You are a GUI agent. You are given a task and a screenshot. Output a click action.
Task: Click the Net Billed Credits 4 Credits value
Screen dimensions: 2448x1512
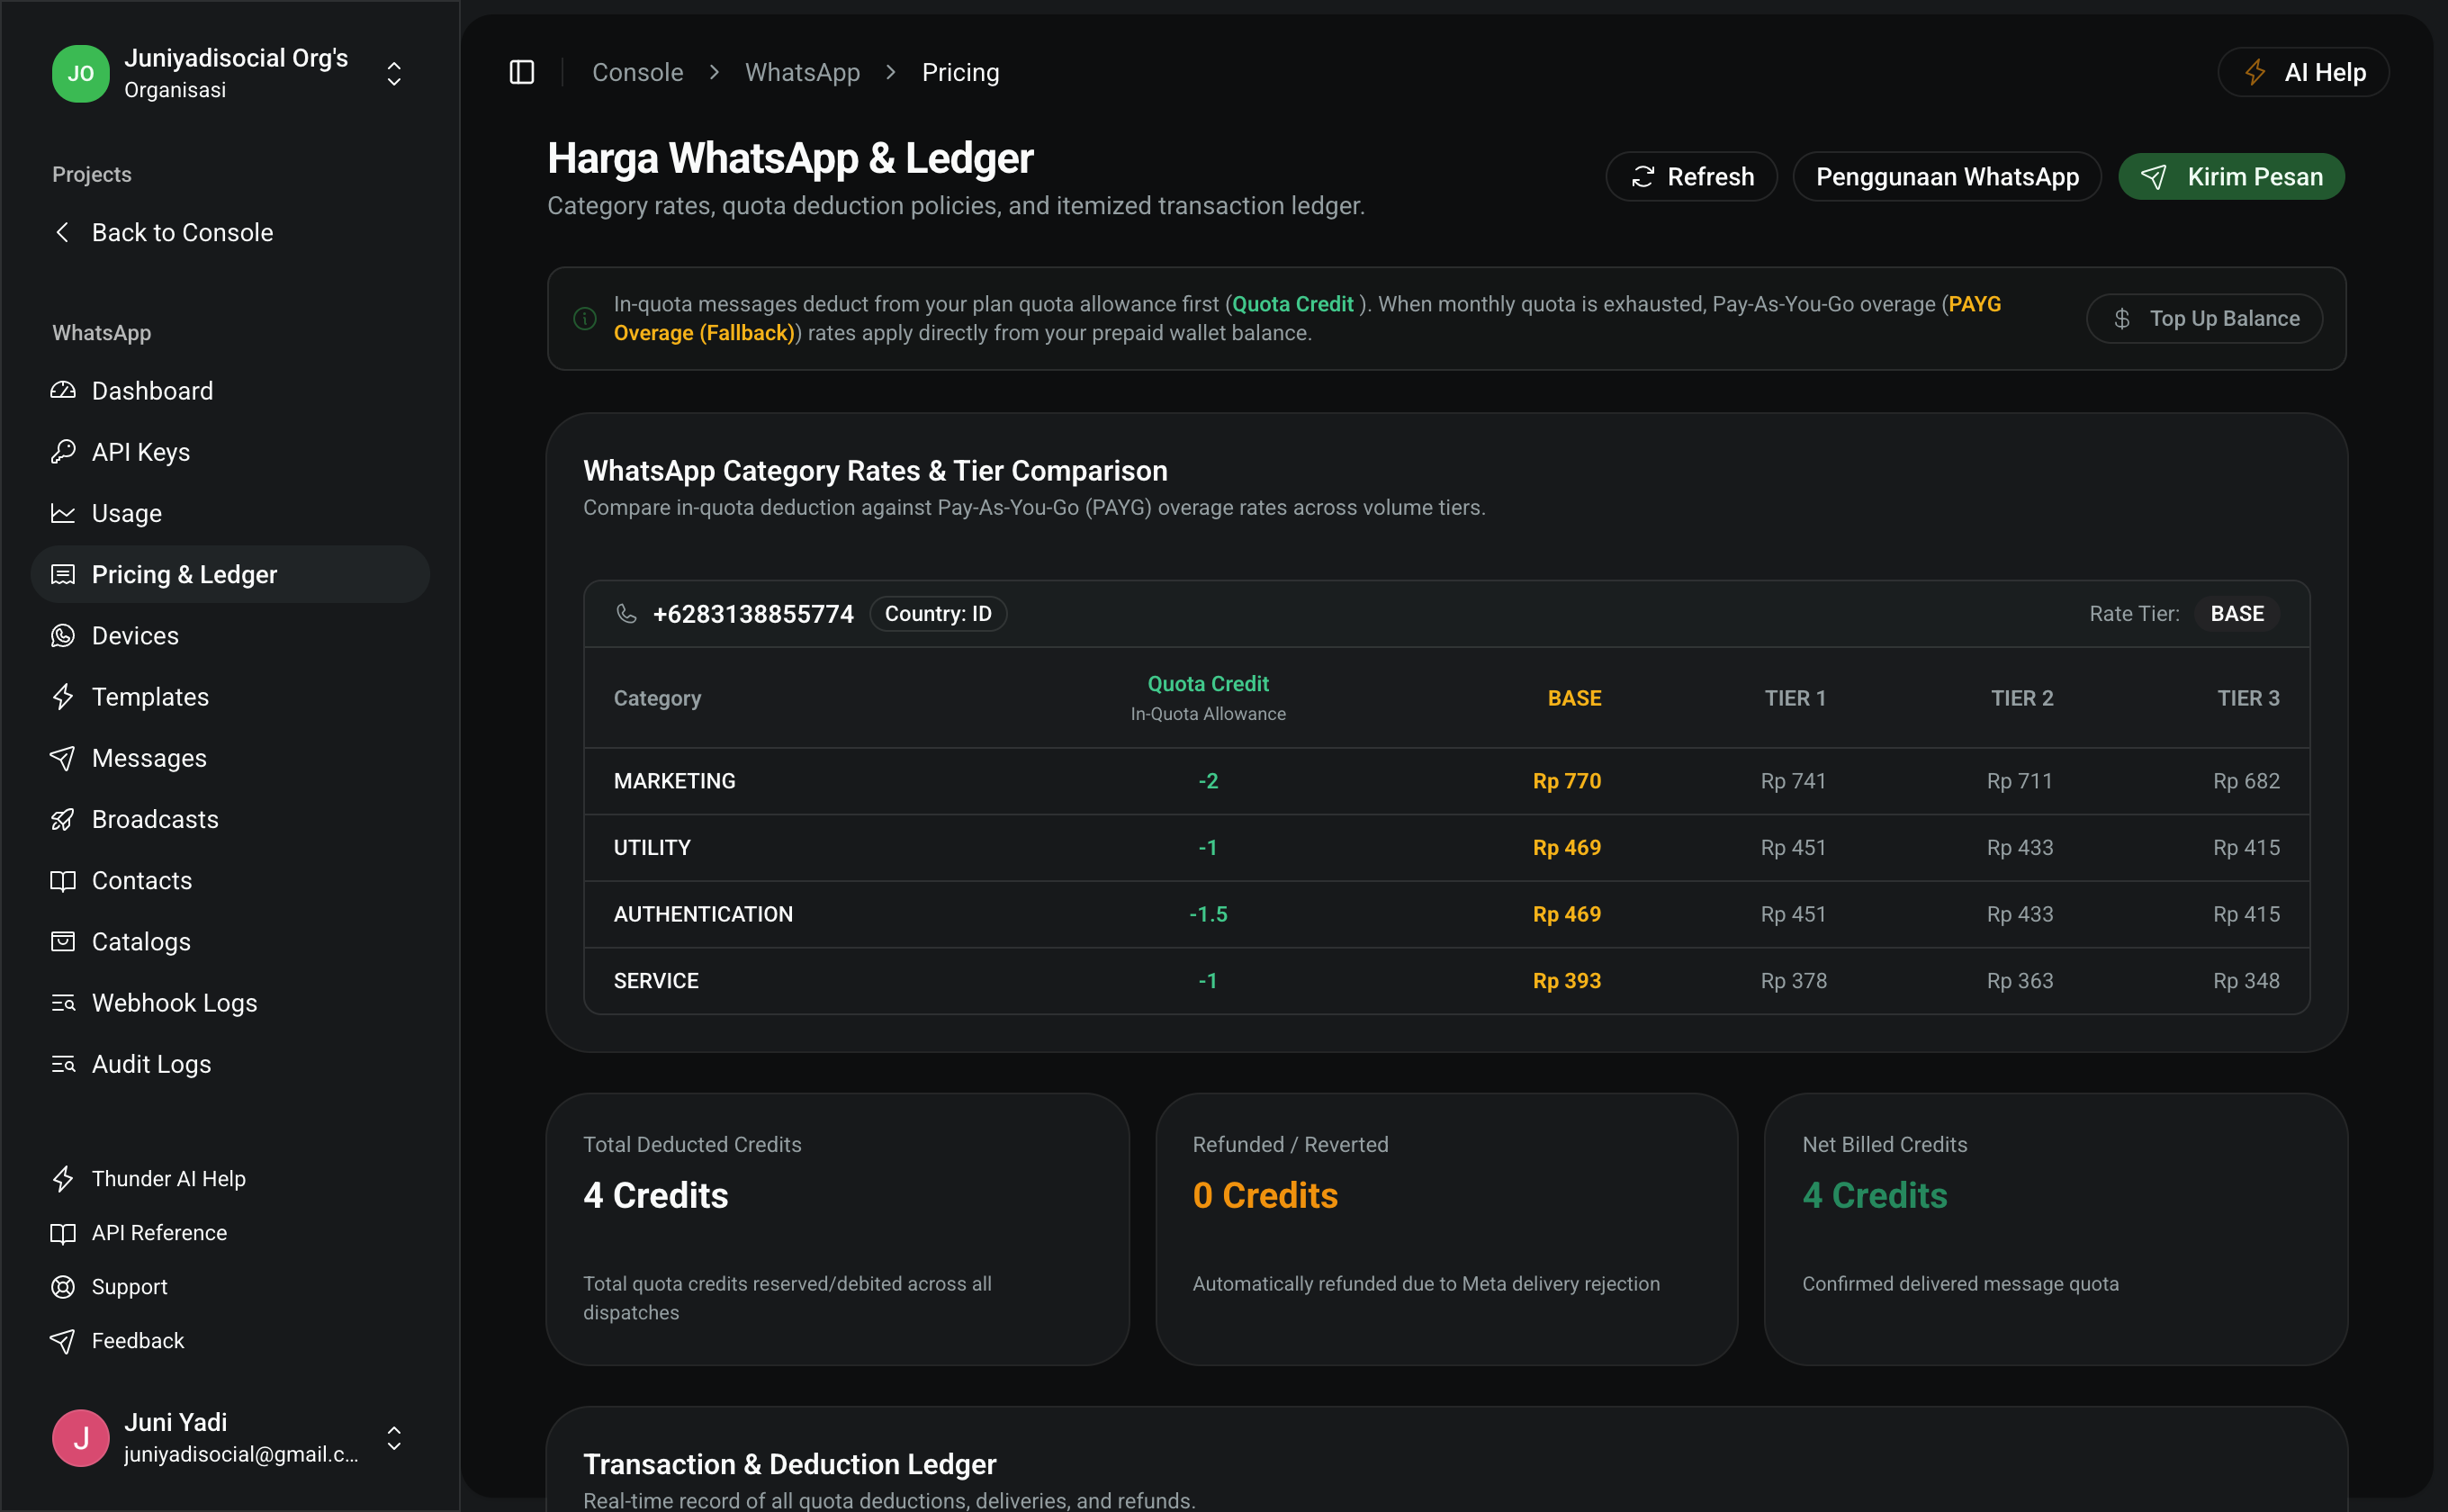(1875, 1196)
